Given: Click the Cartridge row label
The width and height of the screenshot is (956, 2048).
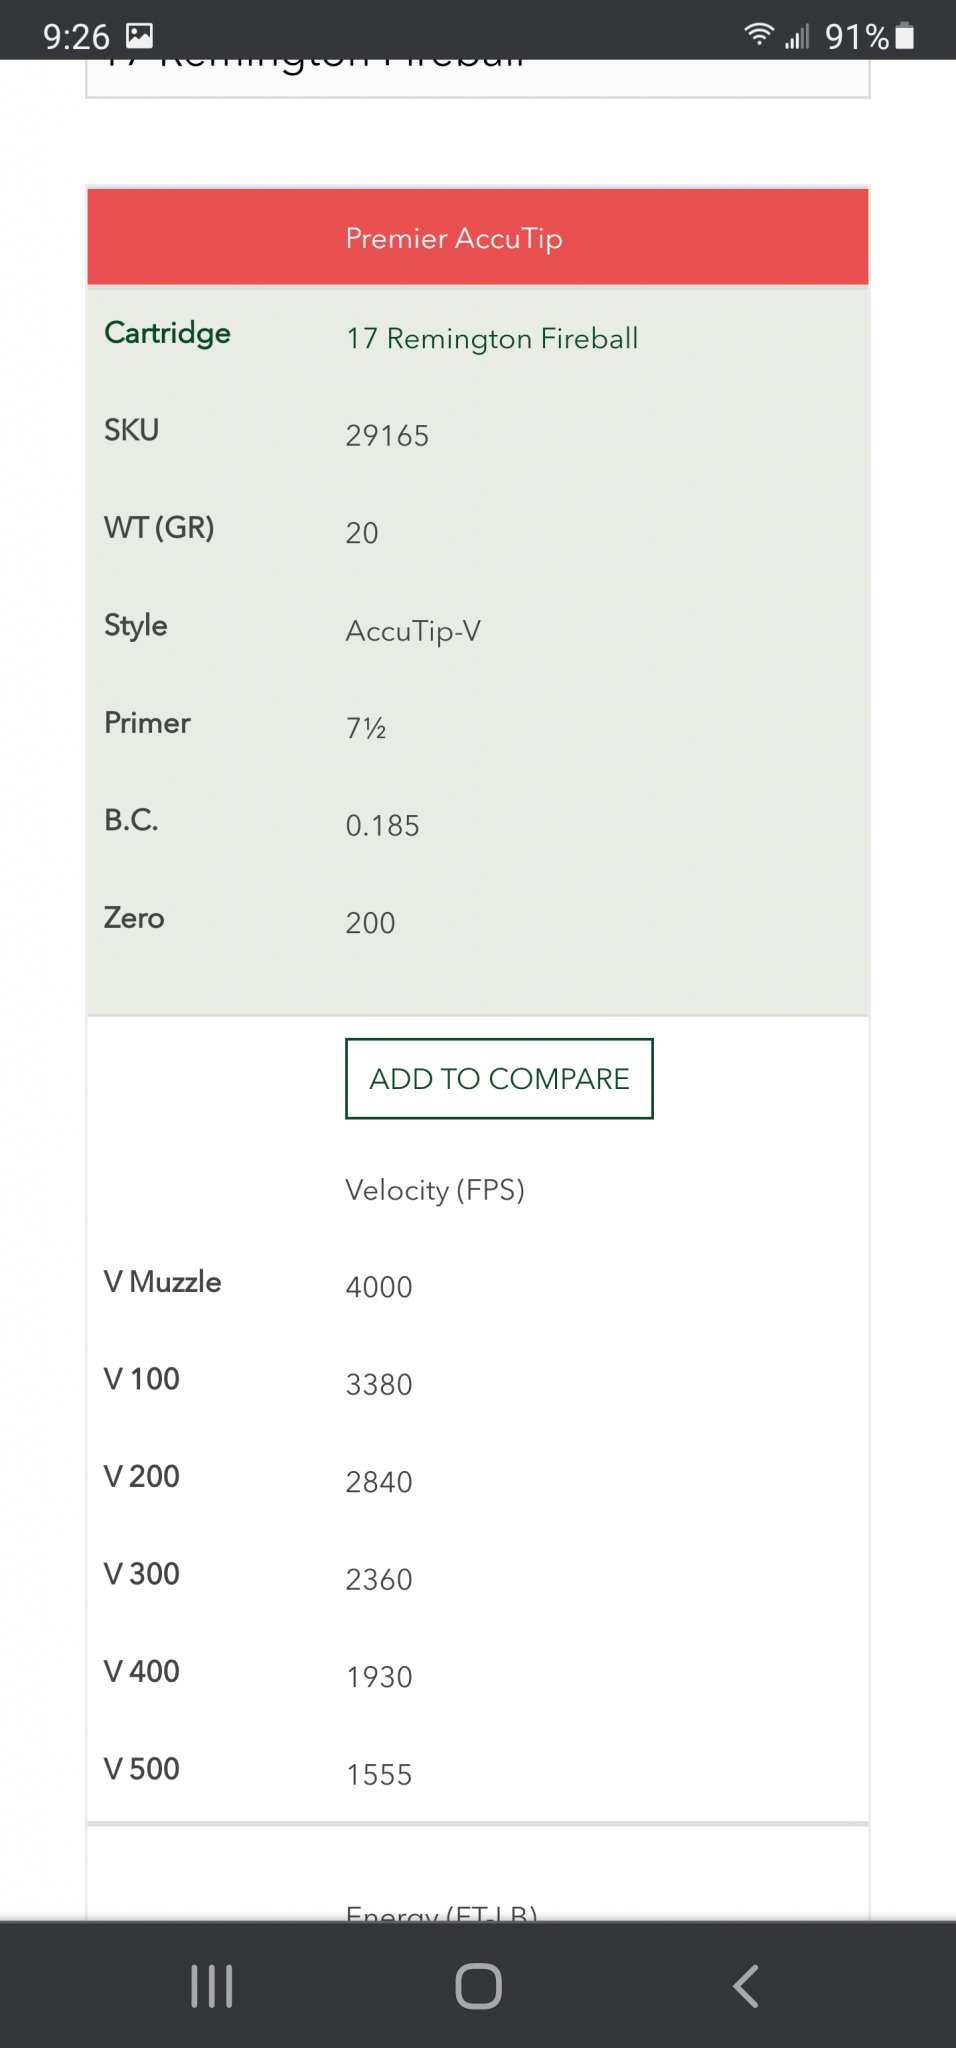Looking at the screenshot, I should coord(167,333).
